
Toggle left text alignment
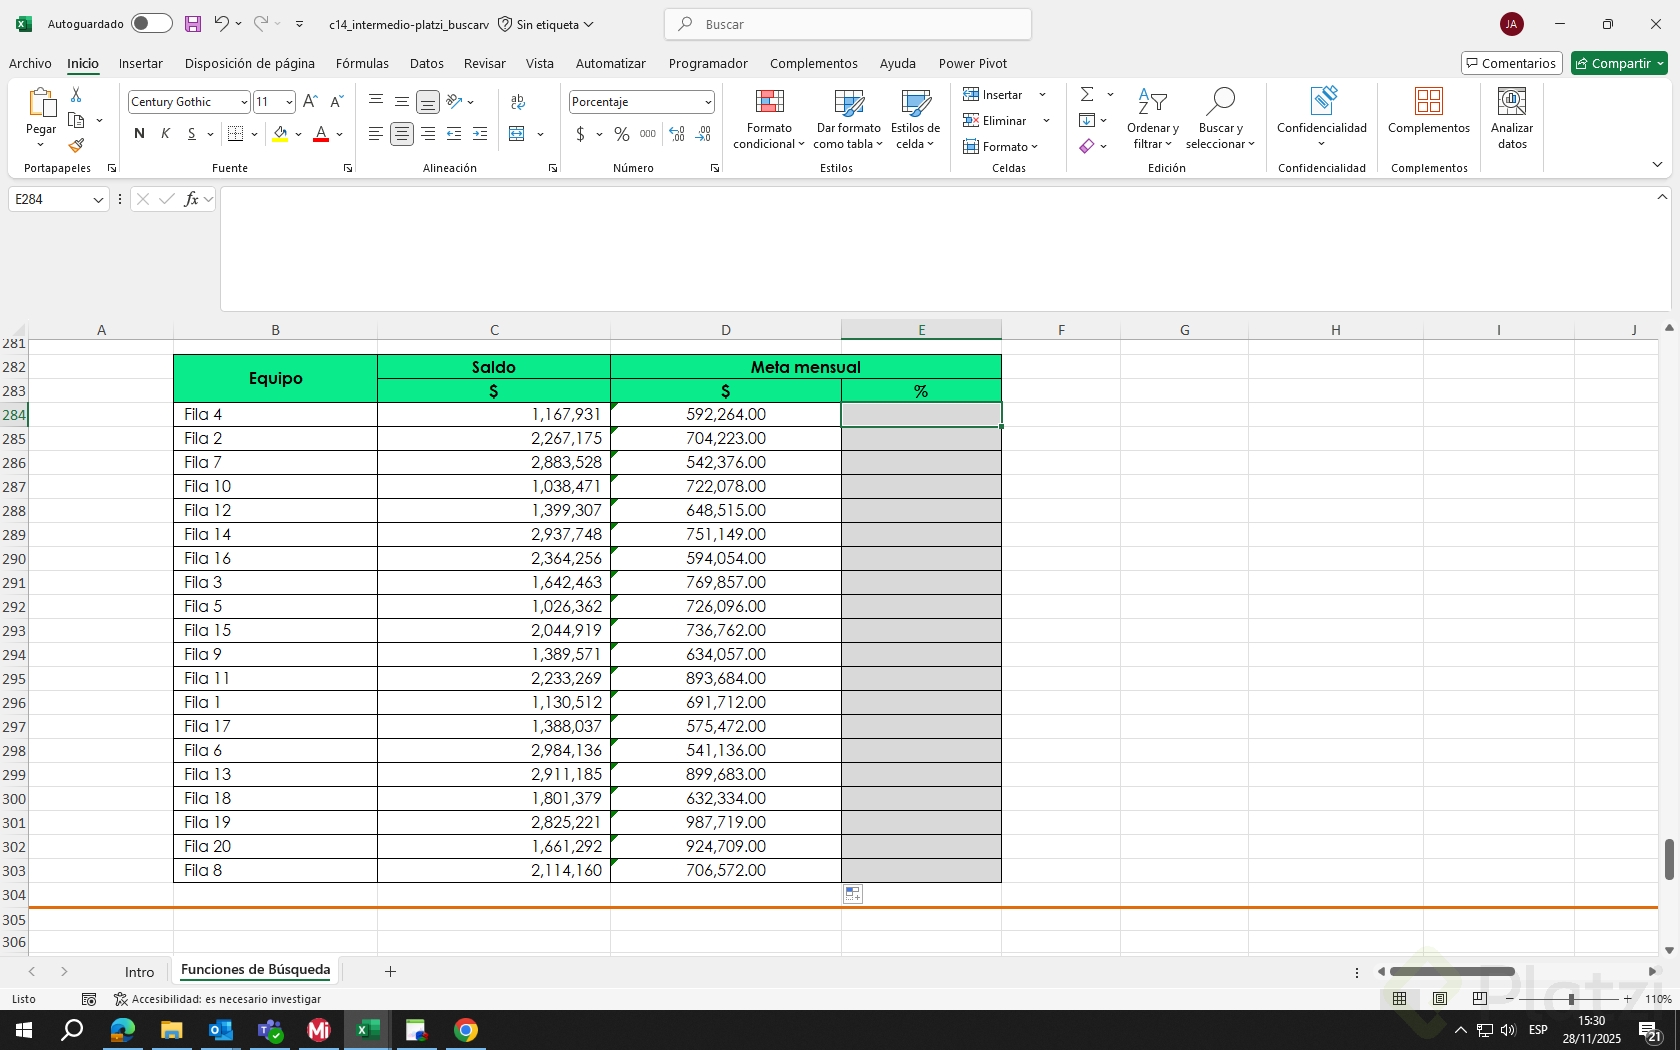[376, 134]
